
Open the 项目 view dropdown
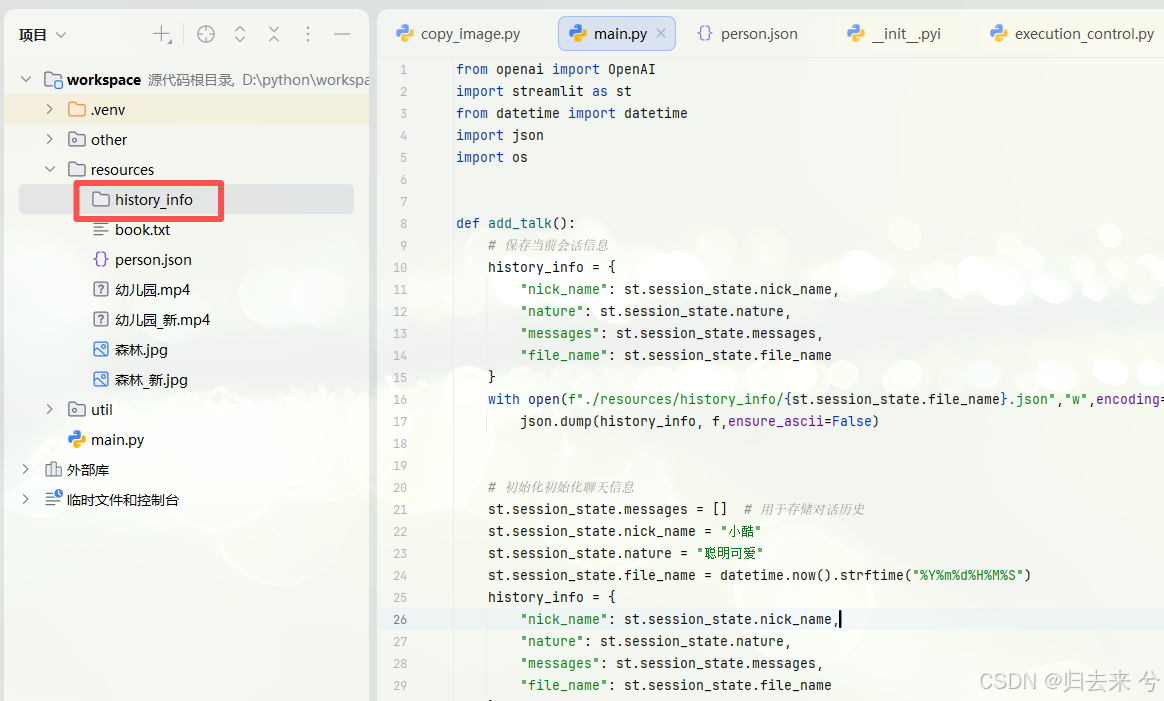tap(43, 35)
